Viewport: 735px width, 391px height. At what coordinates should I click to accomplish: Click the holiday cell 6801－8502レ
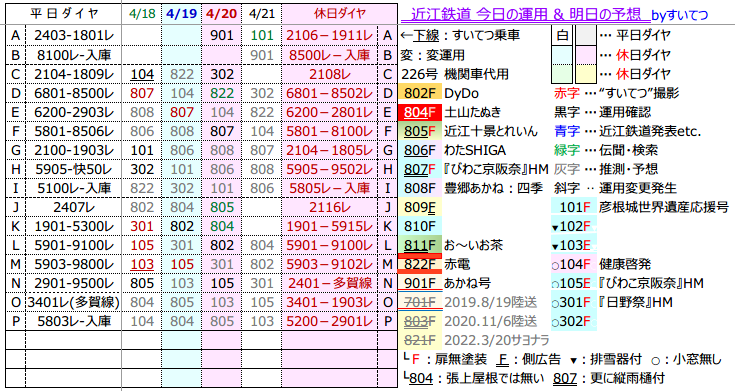click(330, 93)
